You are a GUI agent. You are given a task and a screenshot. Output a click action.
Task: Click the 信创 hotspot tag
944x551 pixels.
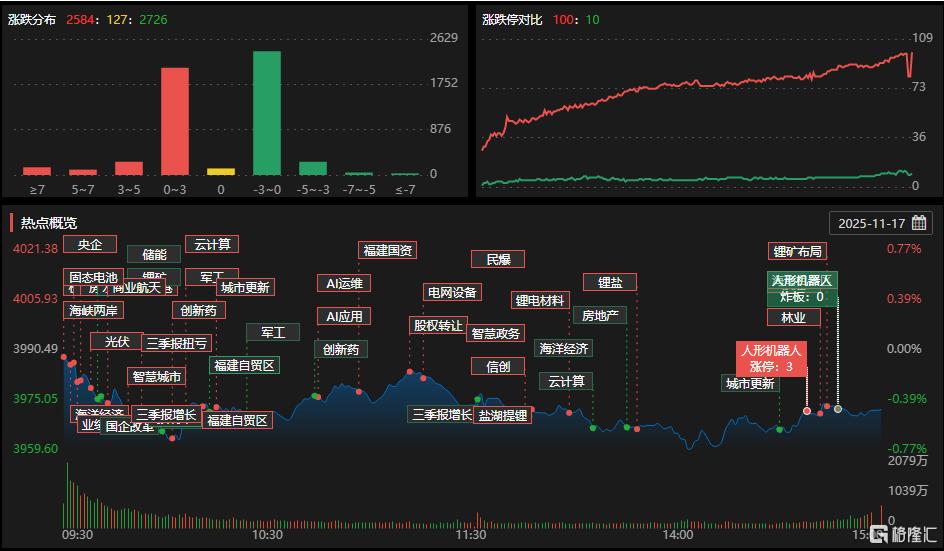click(x=498, y=366)
